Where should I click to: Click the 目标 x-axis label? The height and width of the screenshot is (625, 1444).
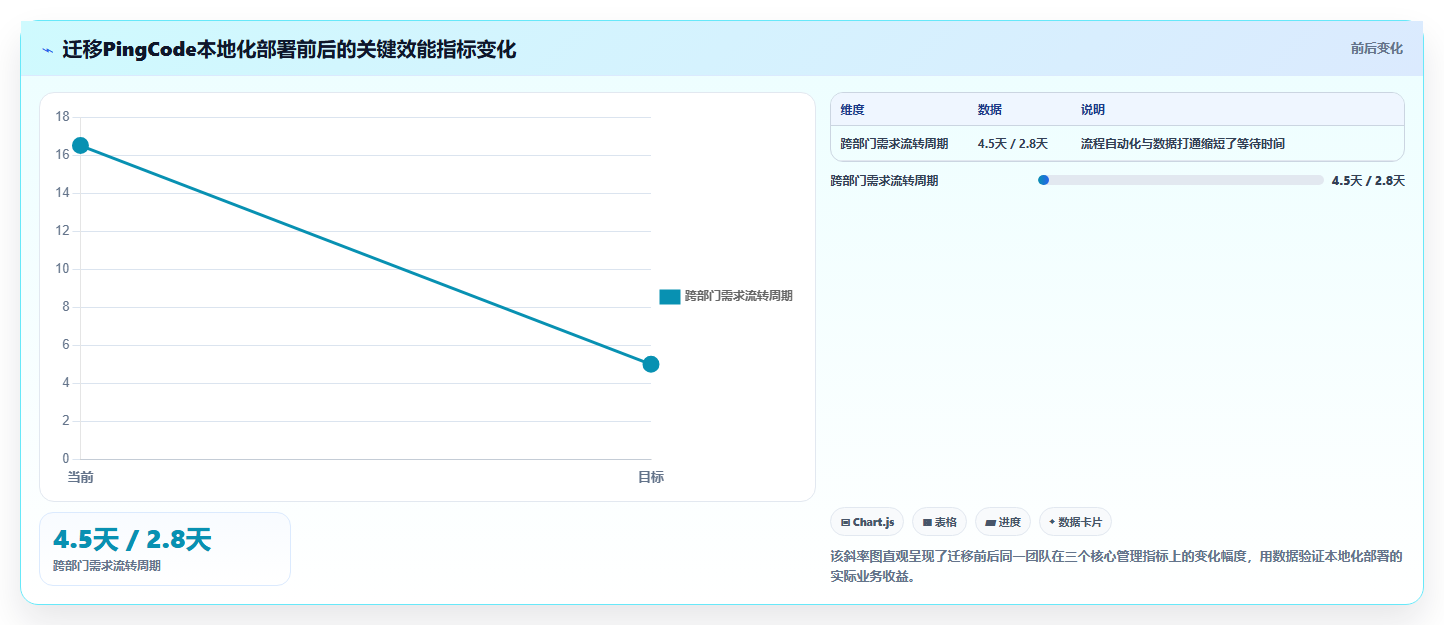tap(651, 478)
